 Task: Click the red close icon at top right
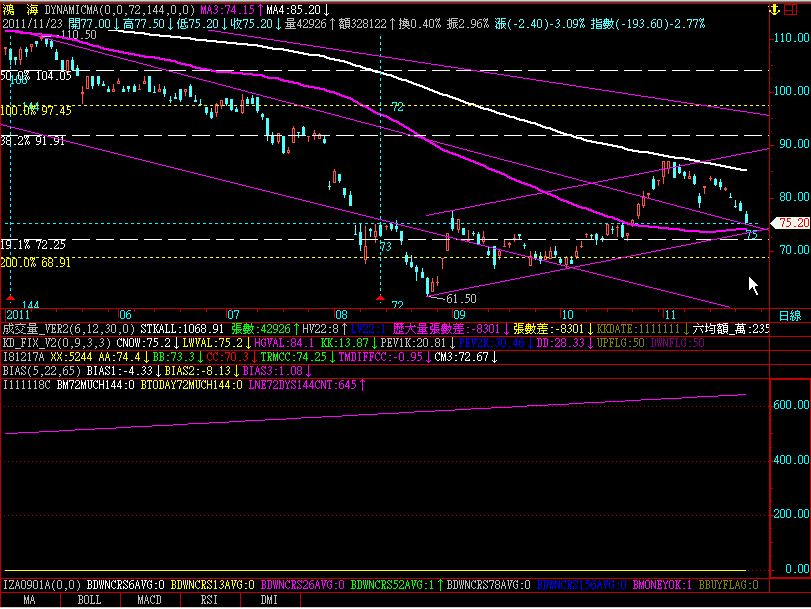(799, 8)
